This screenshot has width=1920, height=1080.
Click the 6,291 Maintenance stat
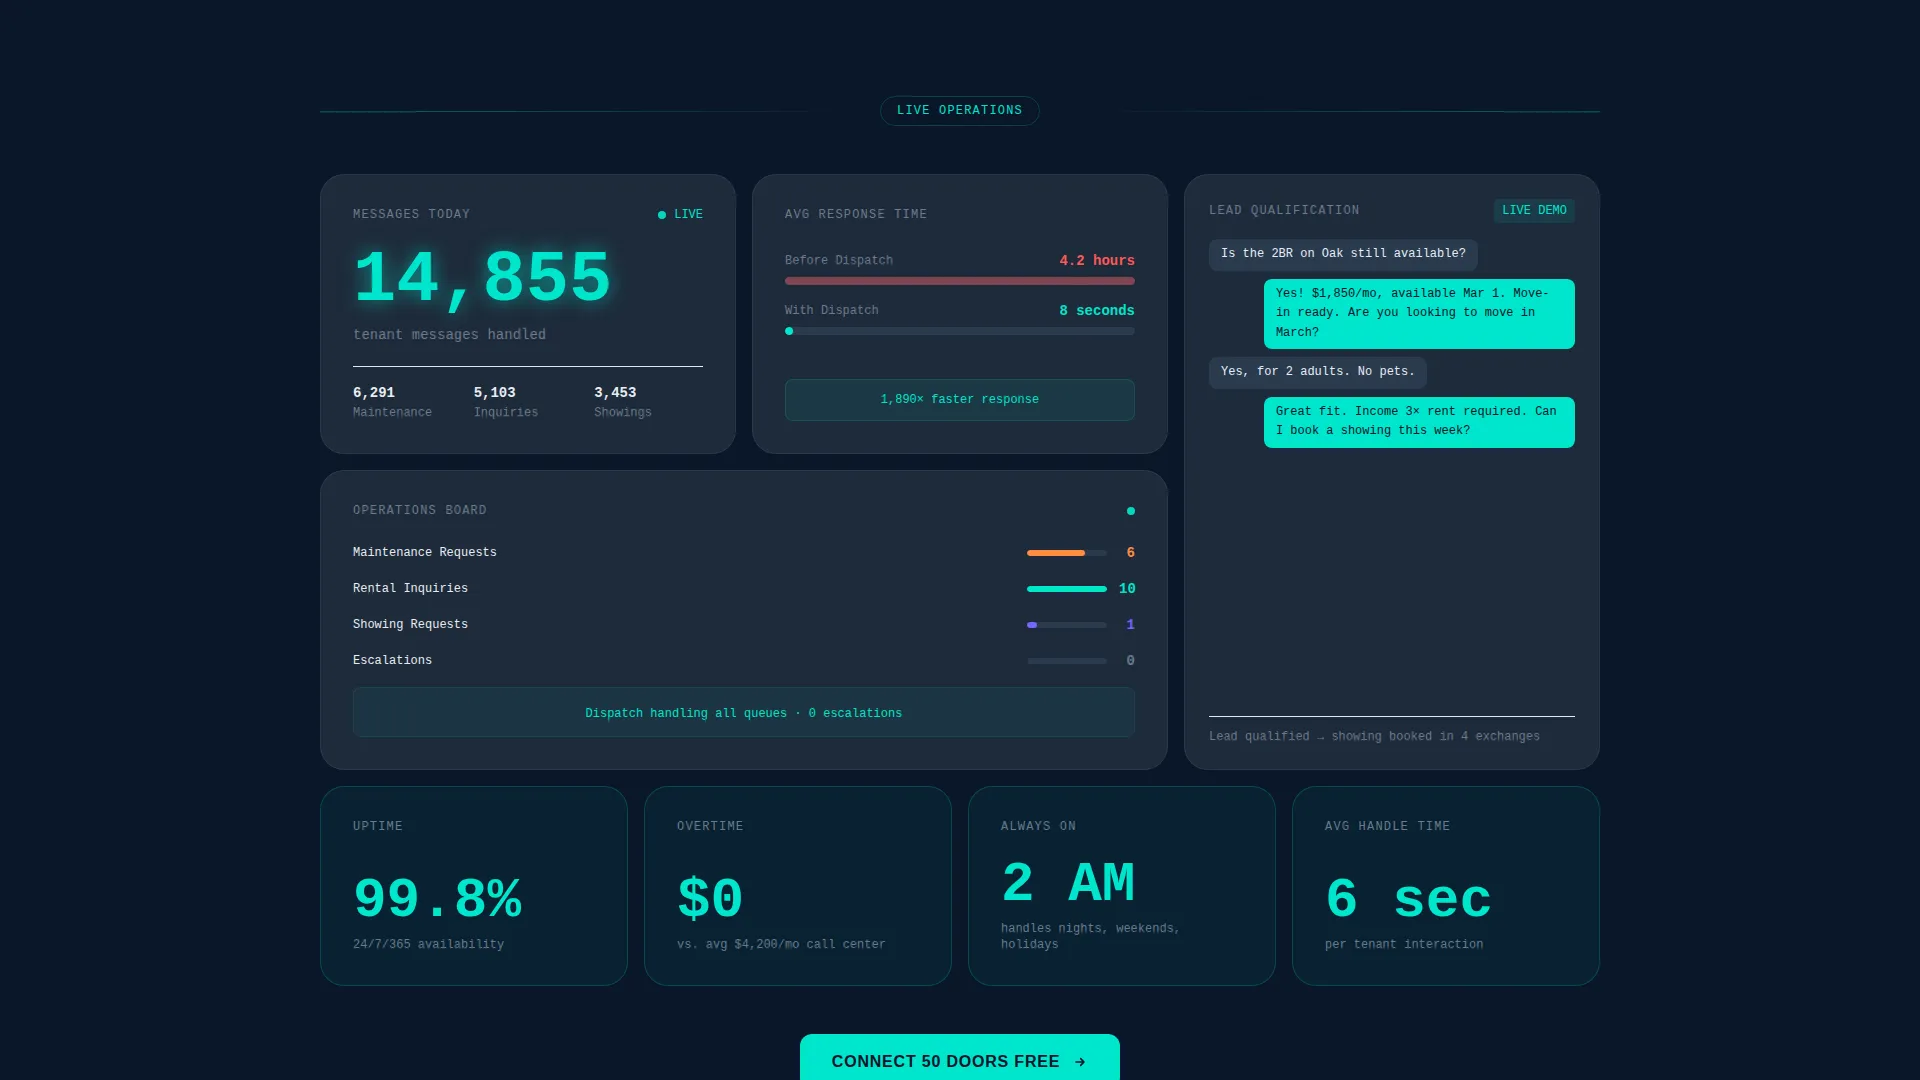pyautogui.click(x=392, y=402)
